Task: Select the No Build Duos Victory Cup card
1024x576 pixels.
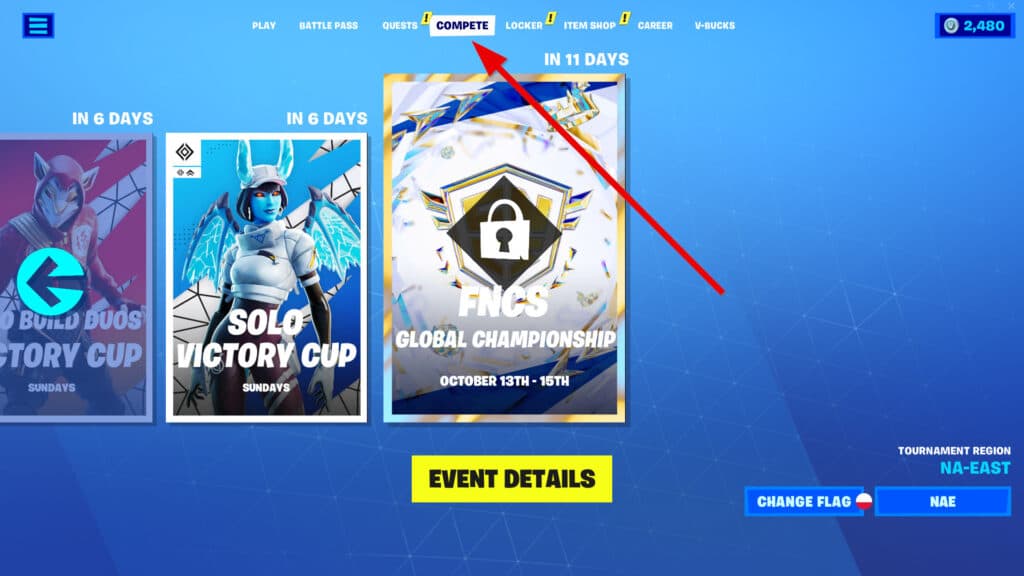Action: [x=76, y=278]
